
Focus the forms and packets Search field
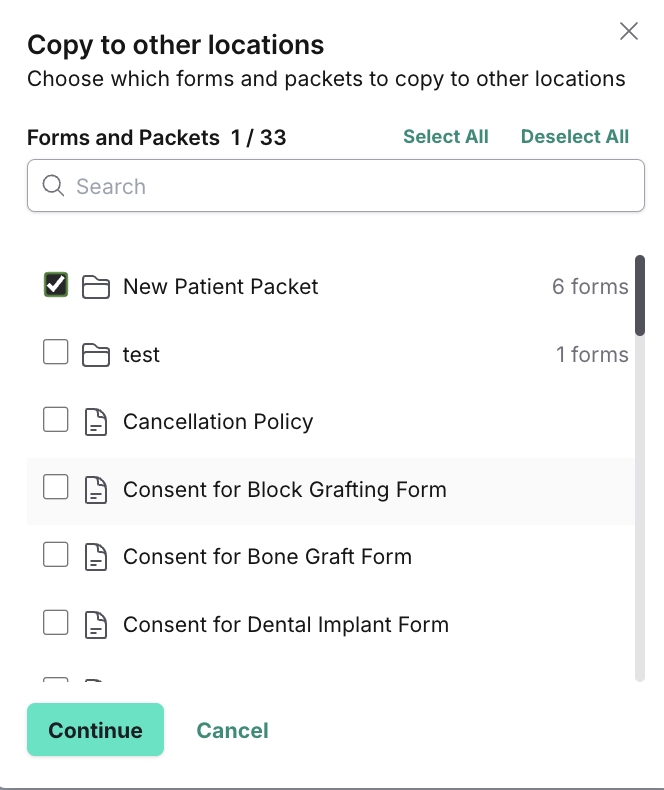click(x=336, y=185)
